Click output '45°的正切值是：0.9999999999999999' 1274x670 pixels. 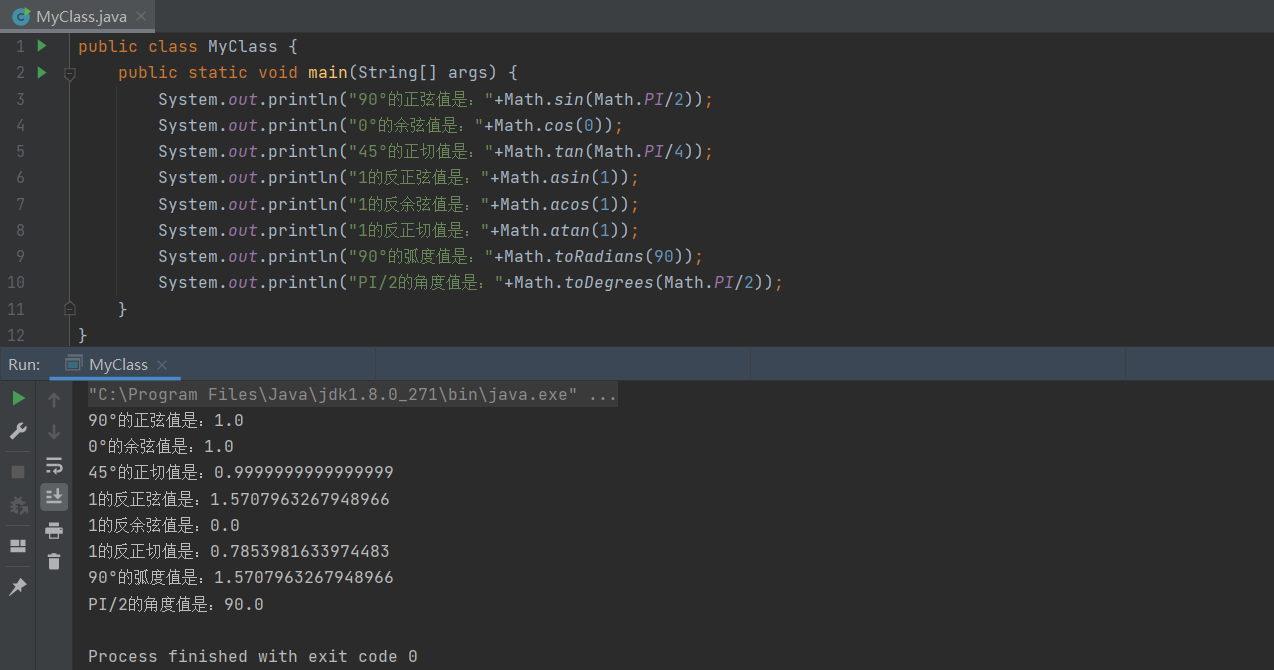coord(241,473)
